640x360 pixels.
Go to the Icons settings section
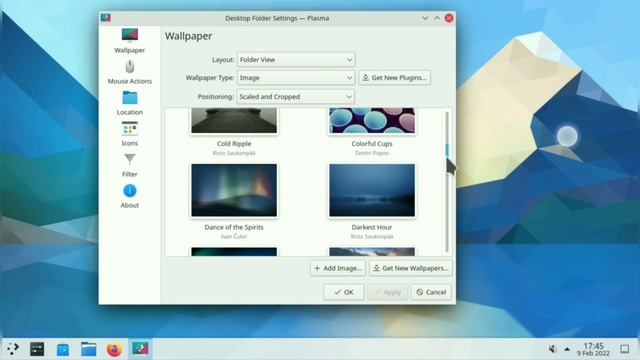click(129, 134)
